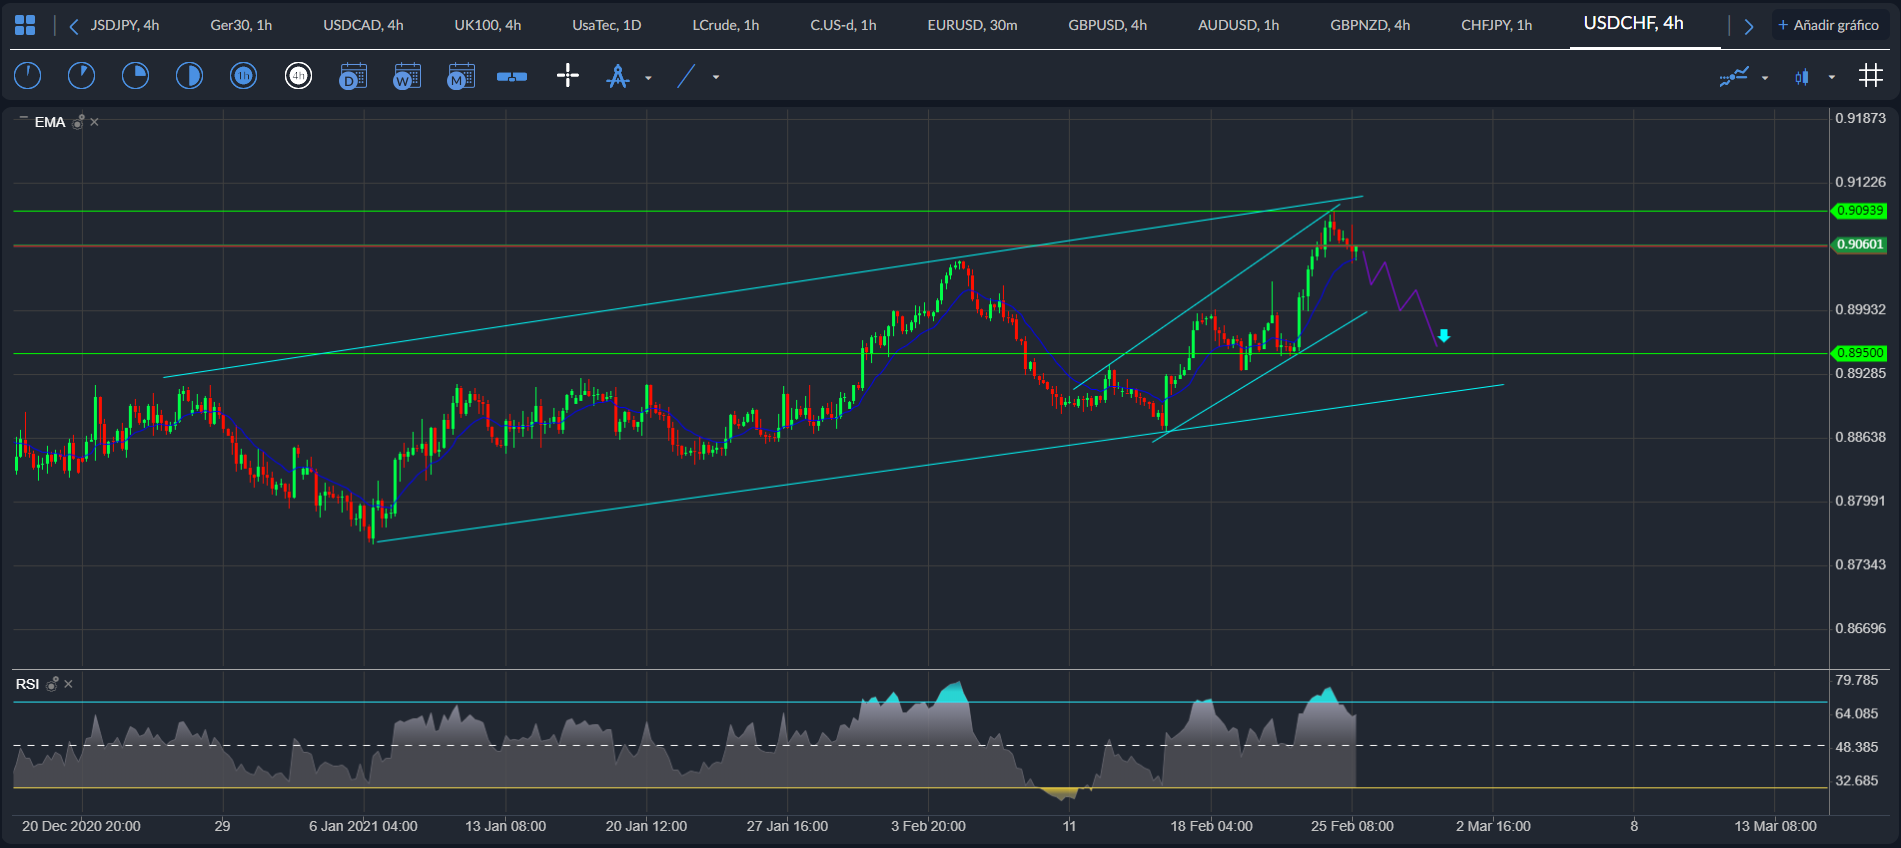Remove the EMA indicator
This screenshot has height=848, width=1901.
coord(95,122)
